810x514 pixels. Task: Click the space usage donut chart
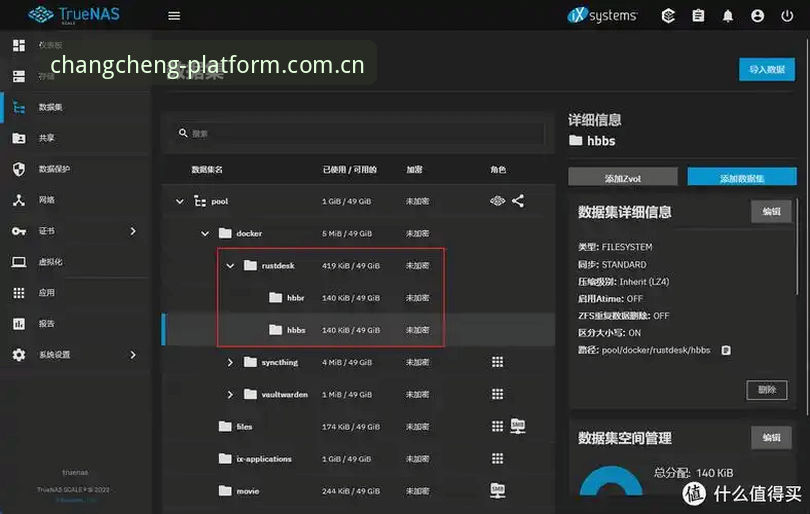(611, 480)
